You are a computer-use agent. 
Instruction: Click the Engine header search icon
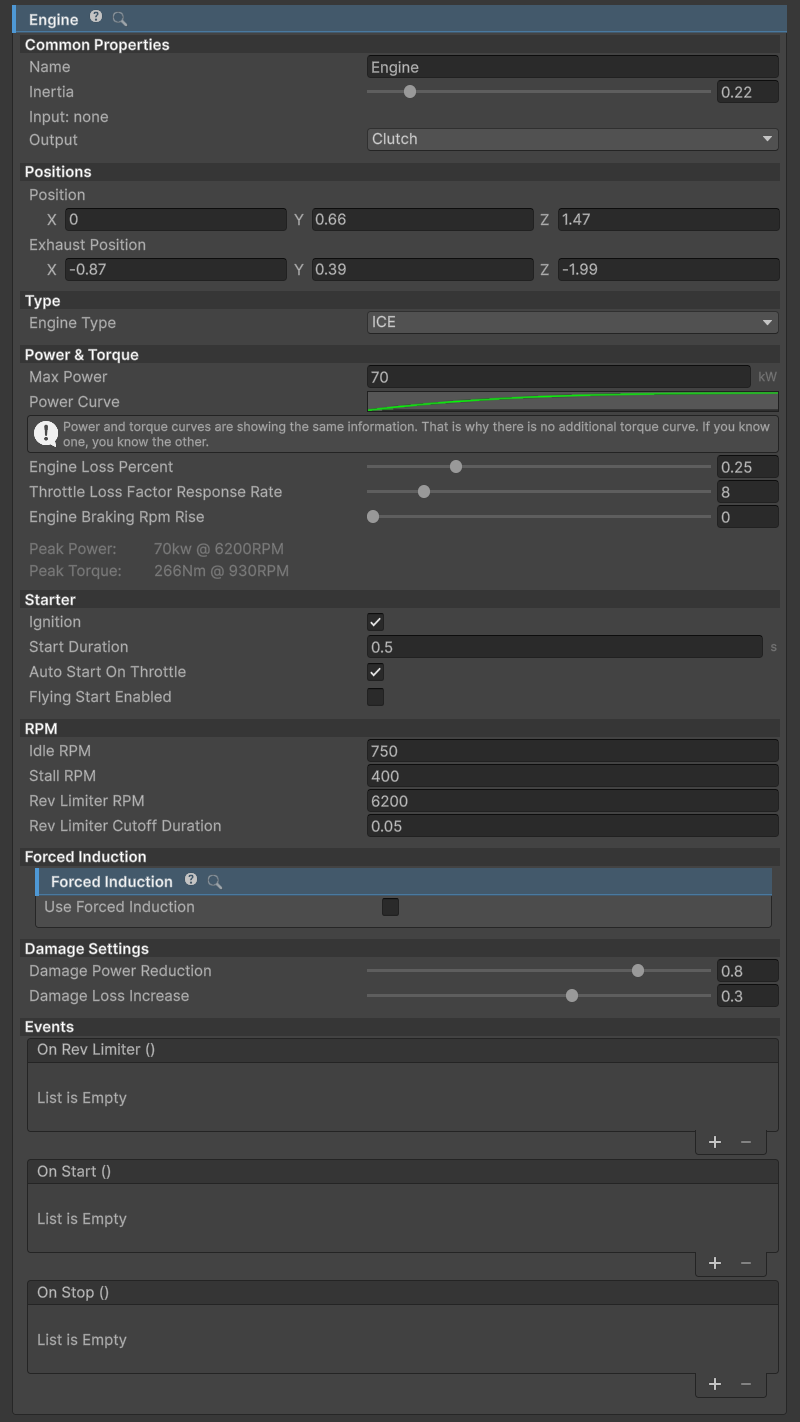coord(120,19)
